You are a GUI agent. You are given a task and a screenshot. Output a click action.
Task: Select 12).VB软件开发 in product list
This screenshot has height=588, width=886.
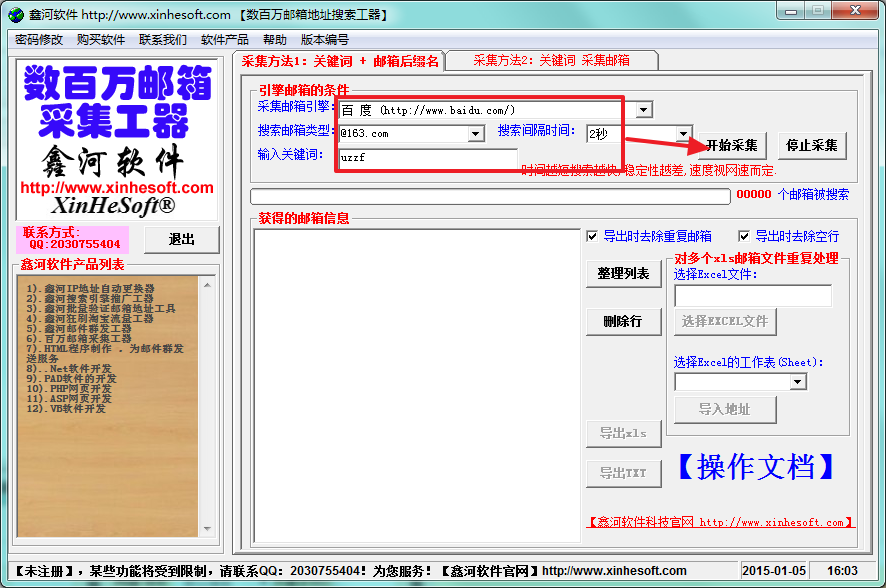66,408
